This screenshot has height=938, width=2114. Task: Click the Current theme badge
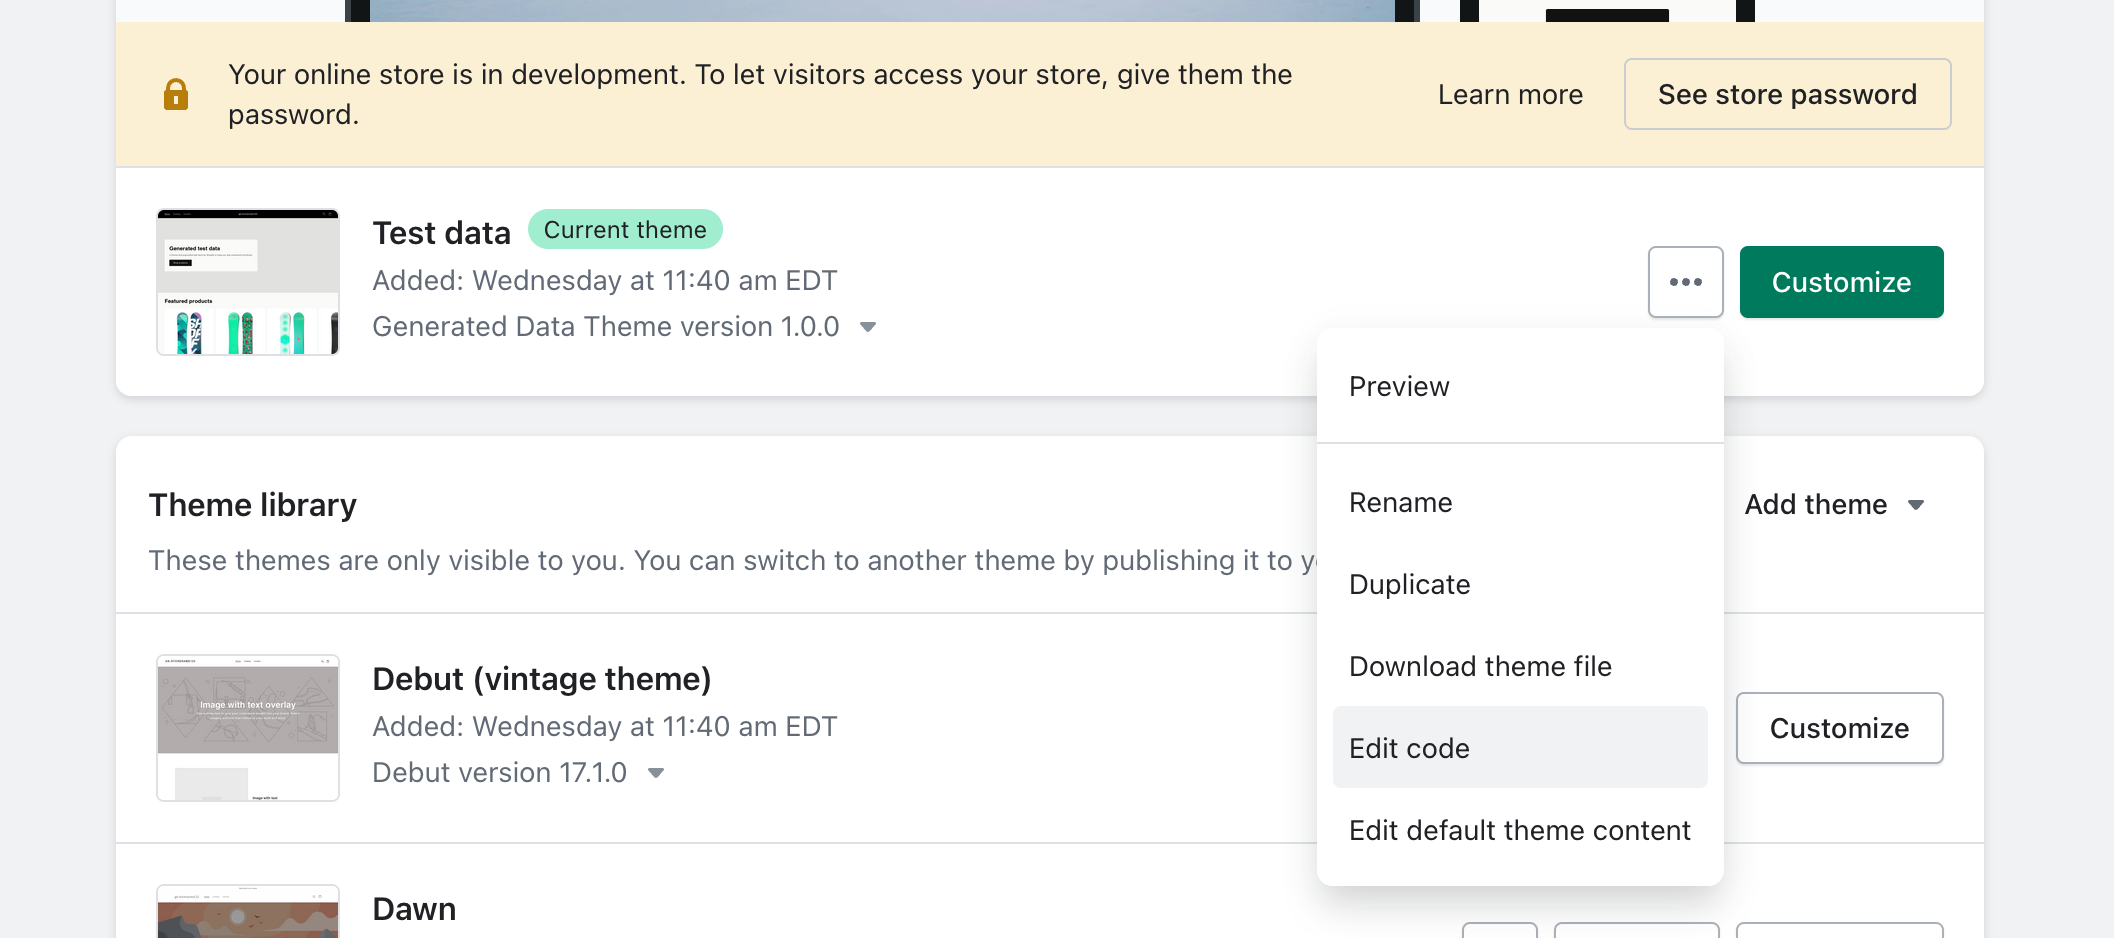click(x=625, y=229)
